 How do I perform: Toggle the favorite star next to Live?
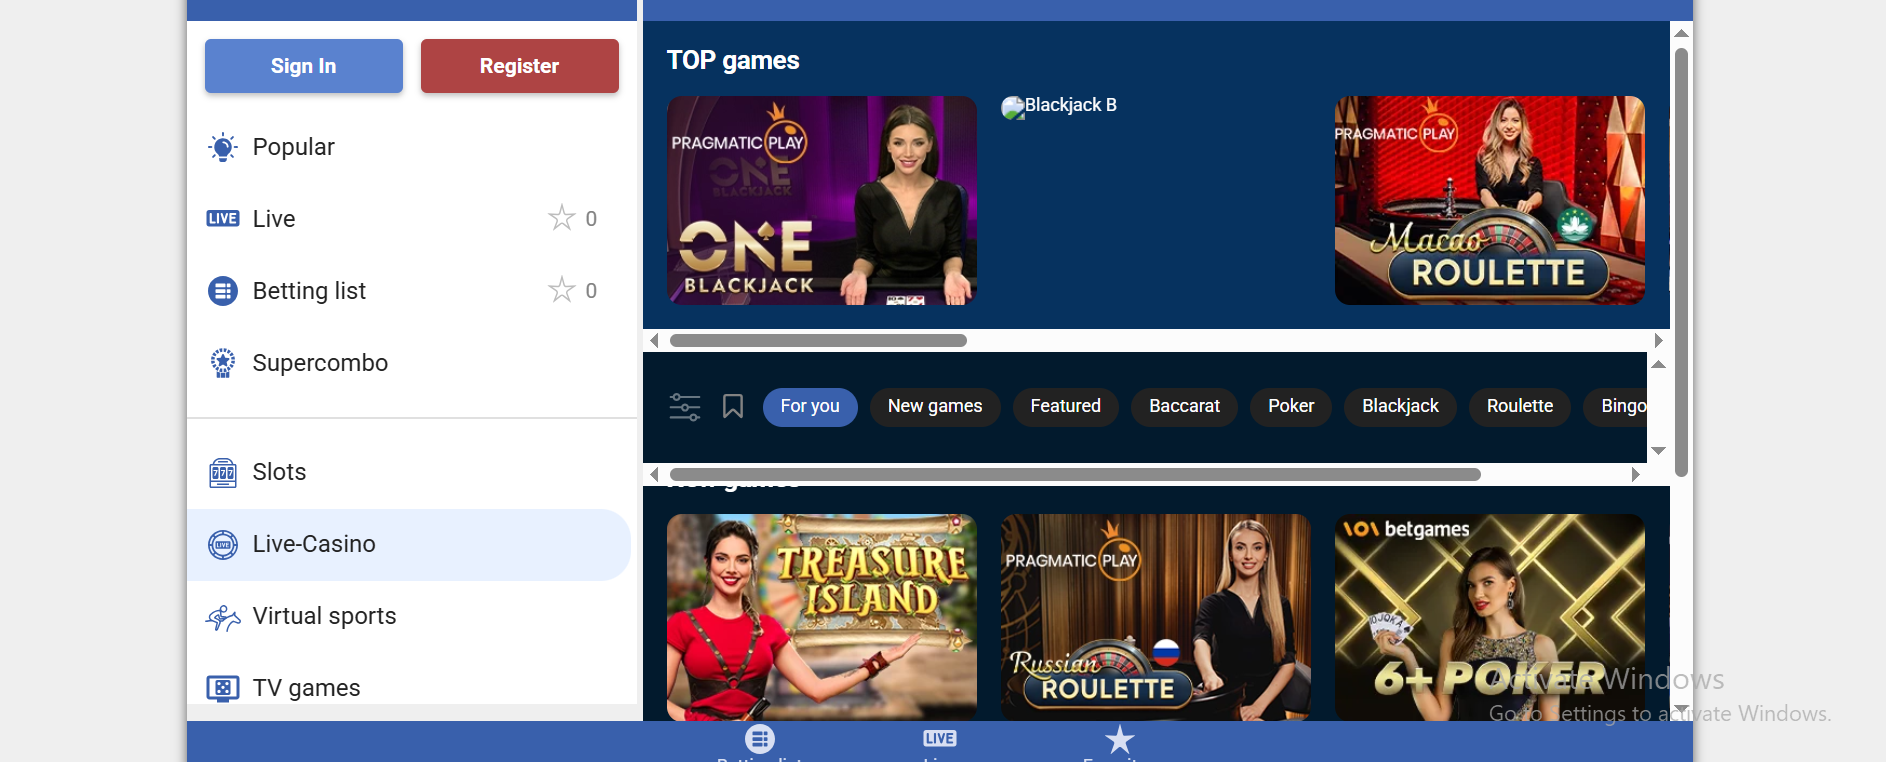(x=562, y=218)
